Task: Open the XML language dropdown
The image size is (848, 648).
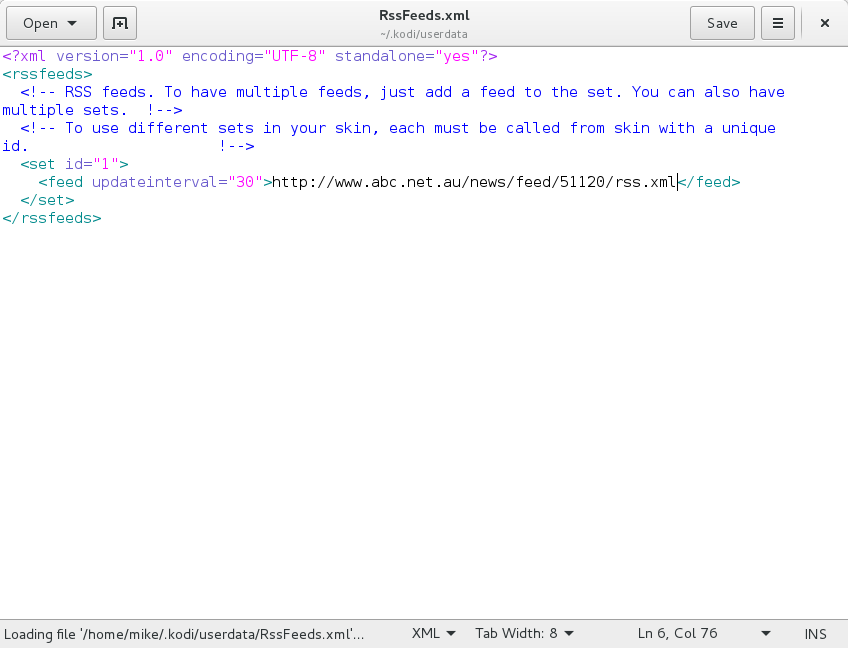Action: [x=433, y=633]
